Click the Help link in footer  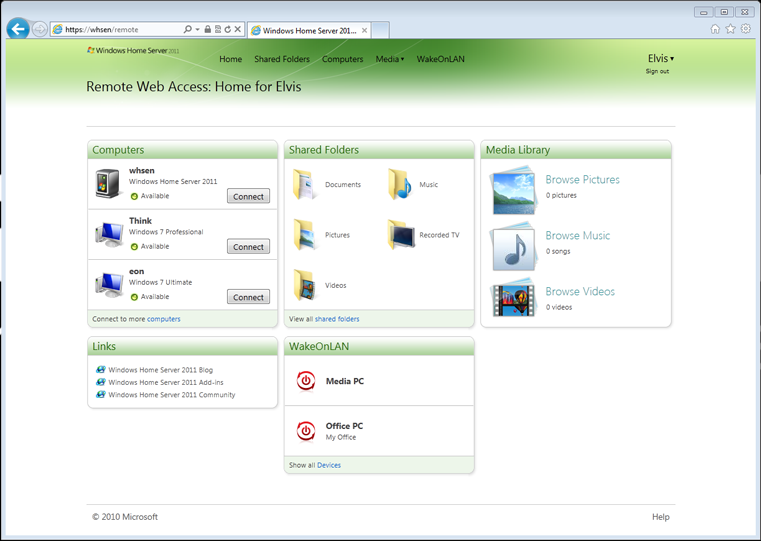661,517
